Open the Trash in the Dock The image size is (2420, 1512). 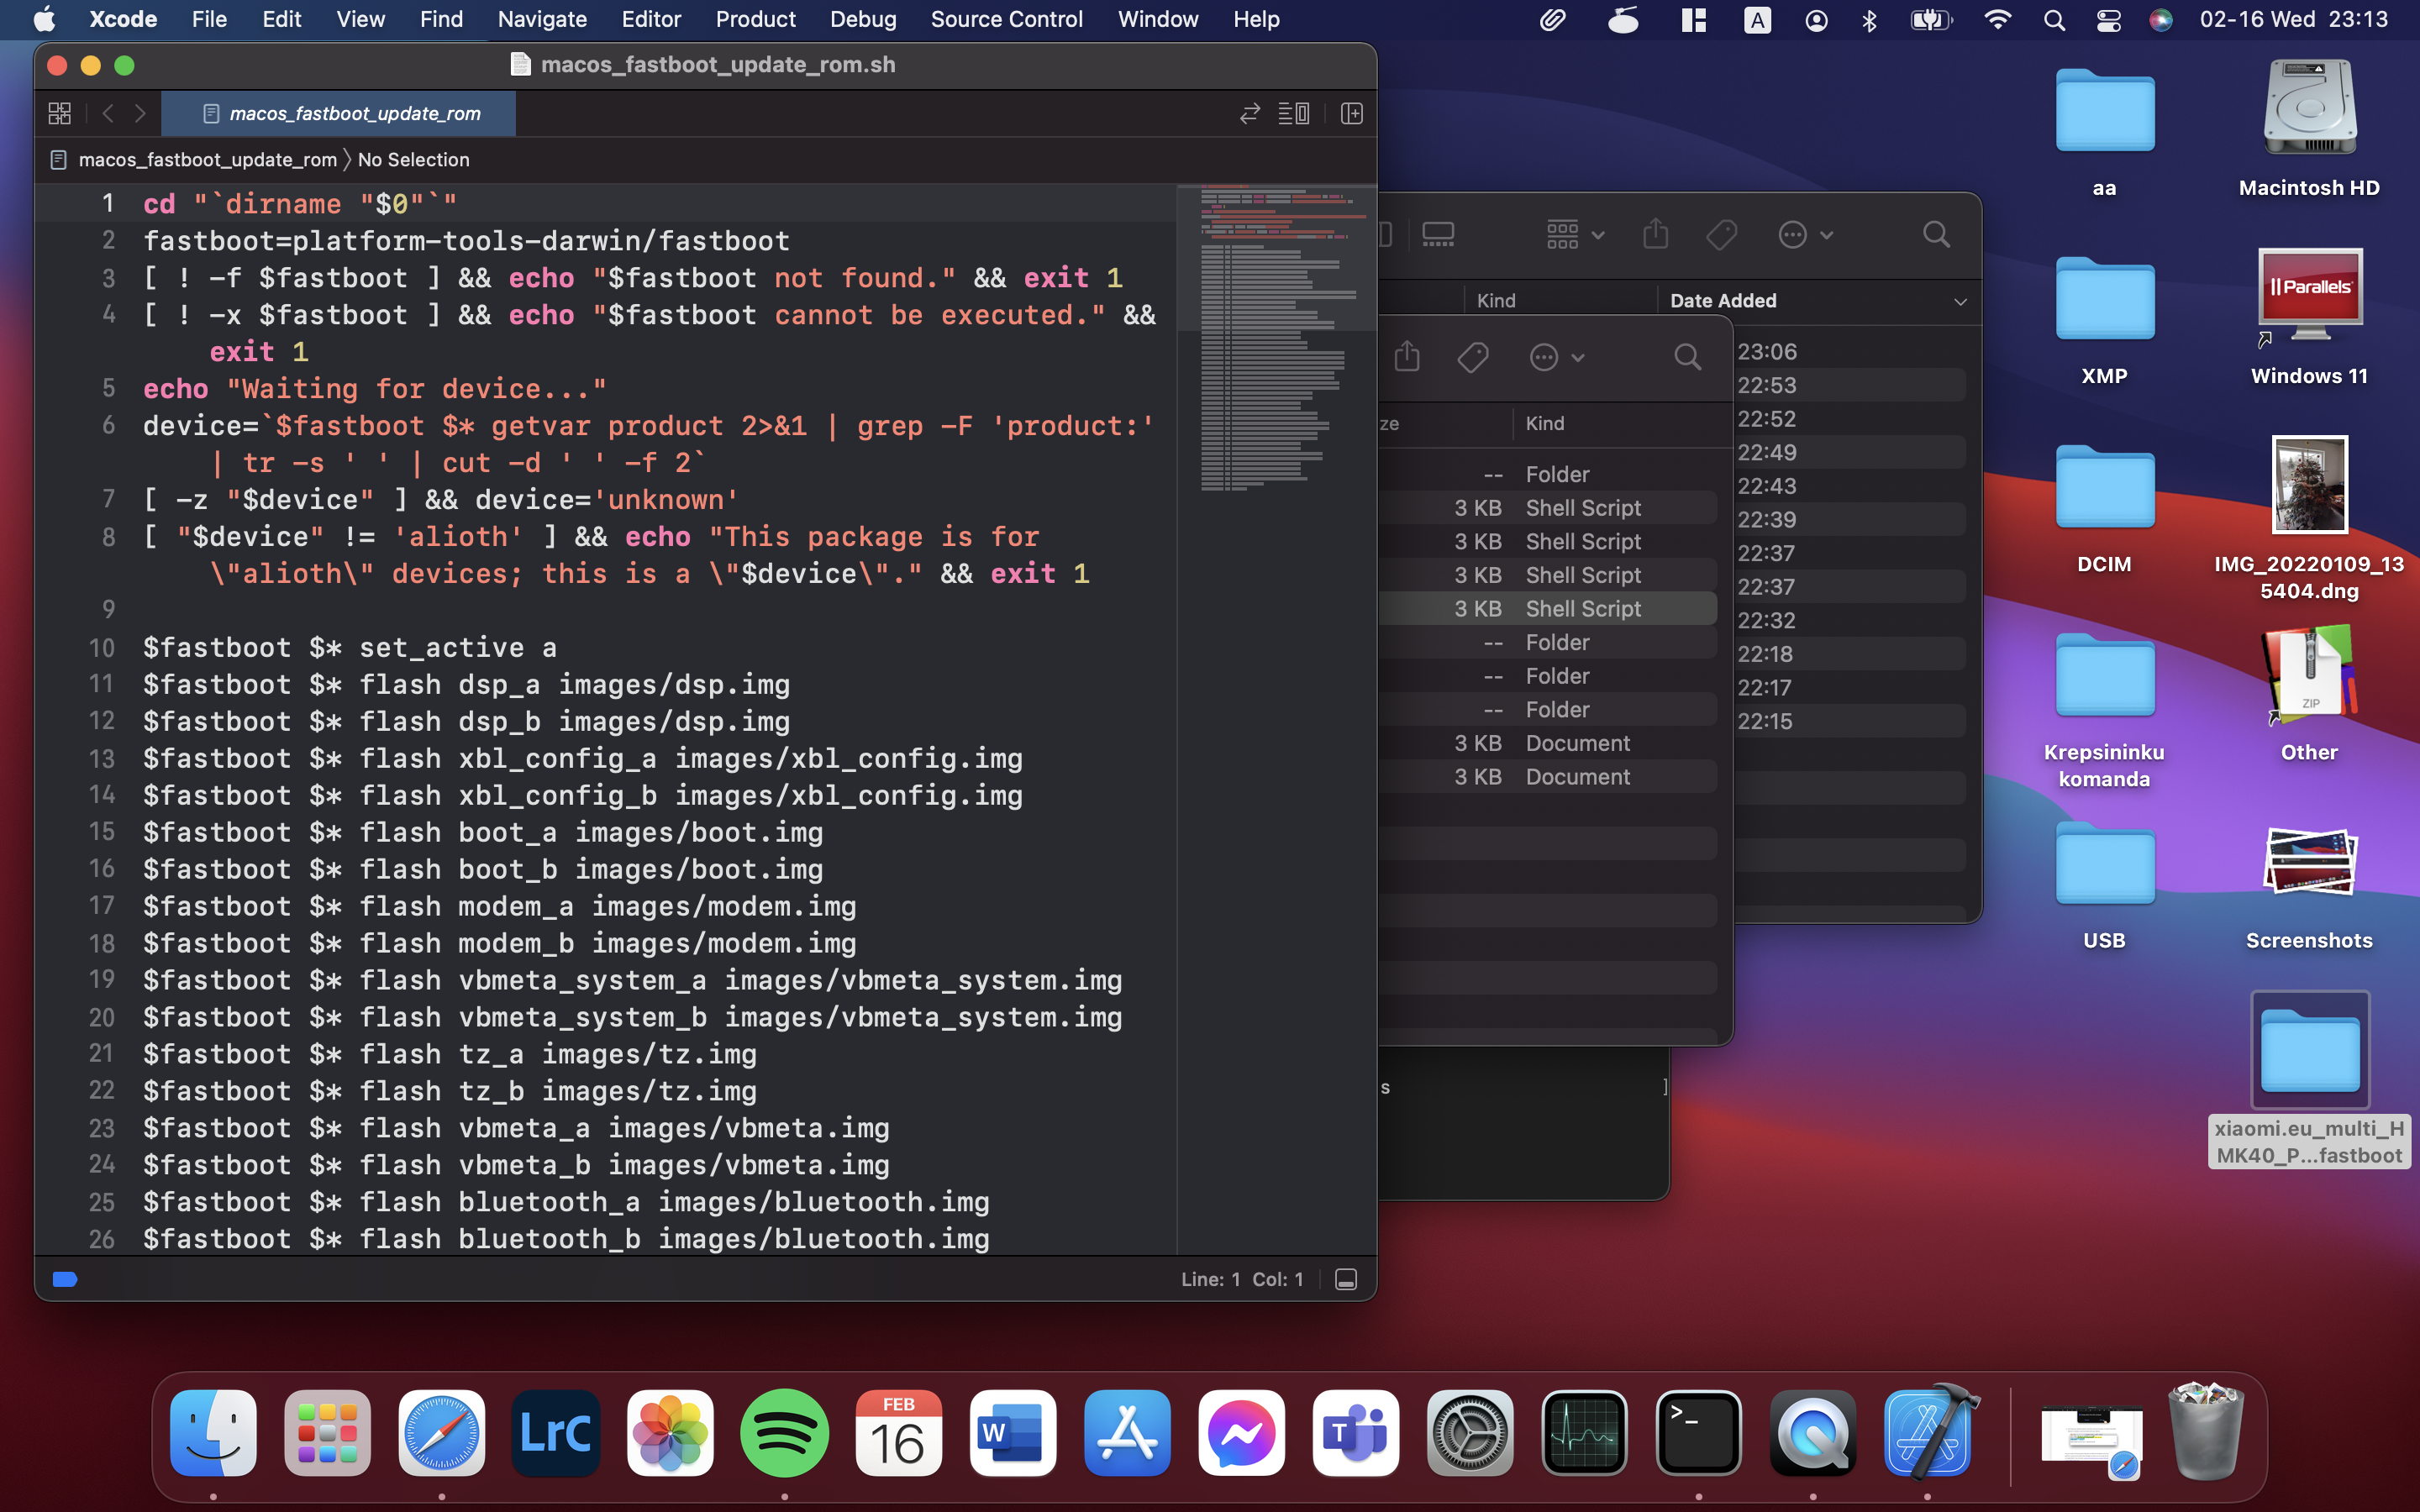pos(2206,1432)
